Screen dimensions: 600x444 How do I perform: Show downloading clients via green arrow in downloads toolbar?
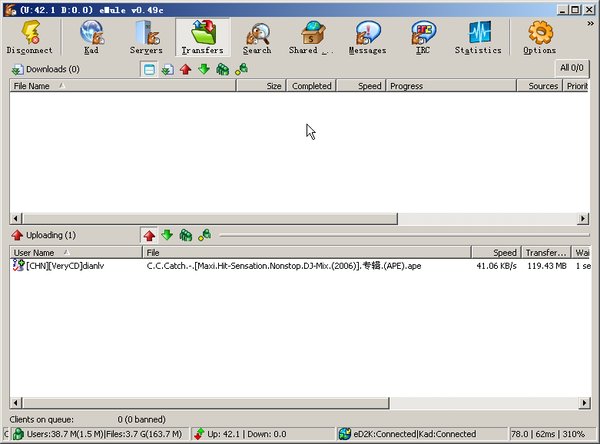(x=204, y=69)
